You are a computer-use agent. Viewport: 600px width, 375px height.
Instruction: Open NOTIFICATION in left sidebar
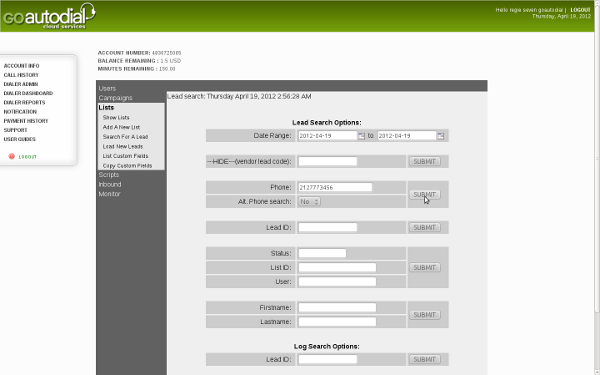[20, 112]
